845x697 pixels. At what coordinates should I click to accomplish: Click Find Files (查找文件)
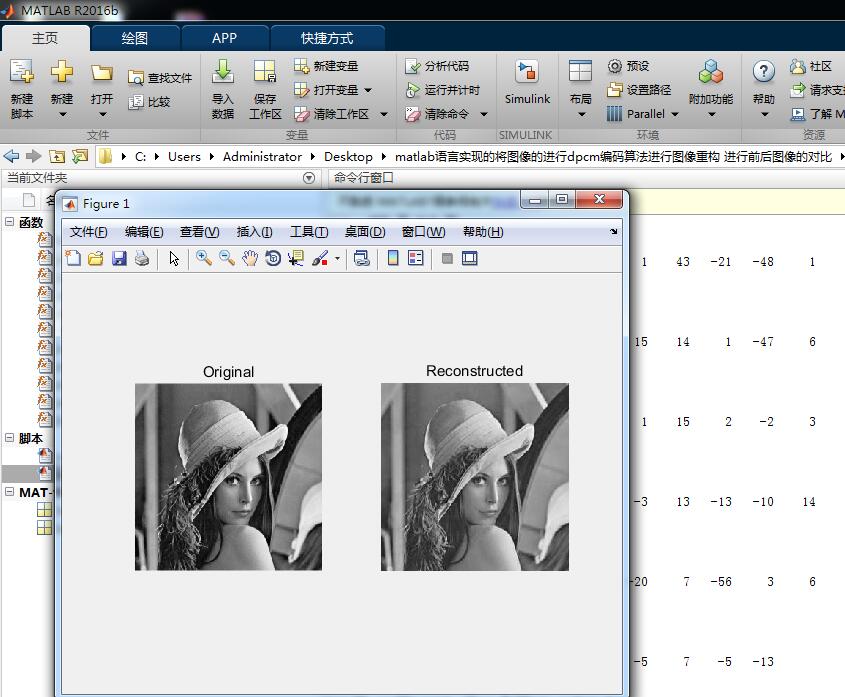pyautogui.click(x=160, y=78)
